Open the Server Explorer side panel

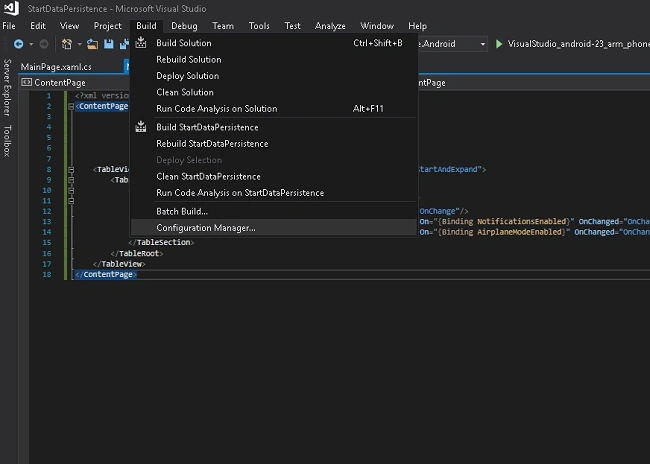(x=7, y=87)
